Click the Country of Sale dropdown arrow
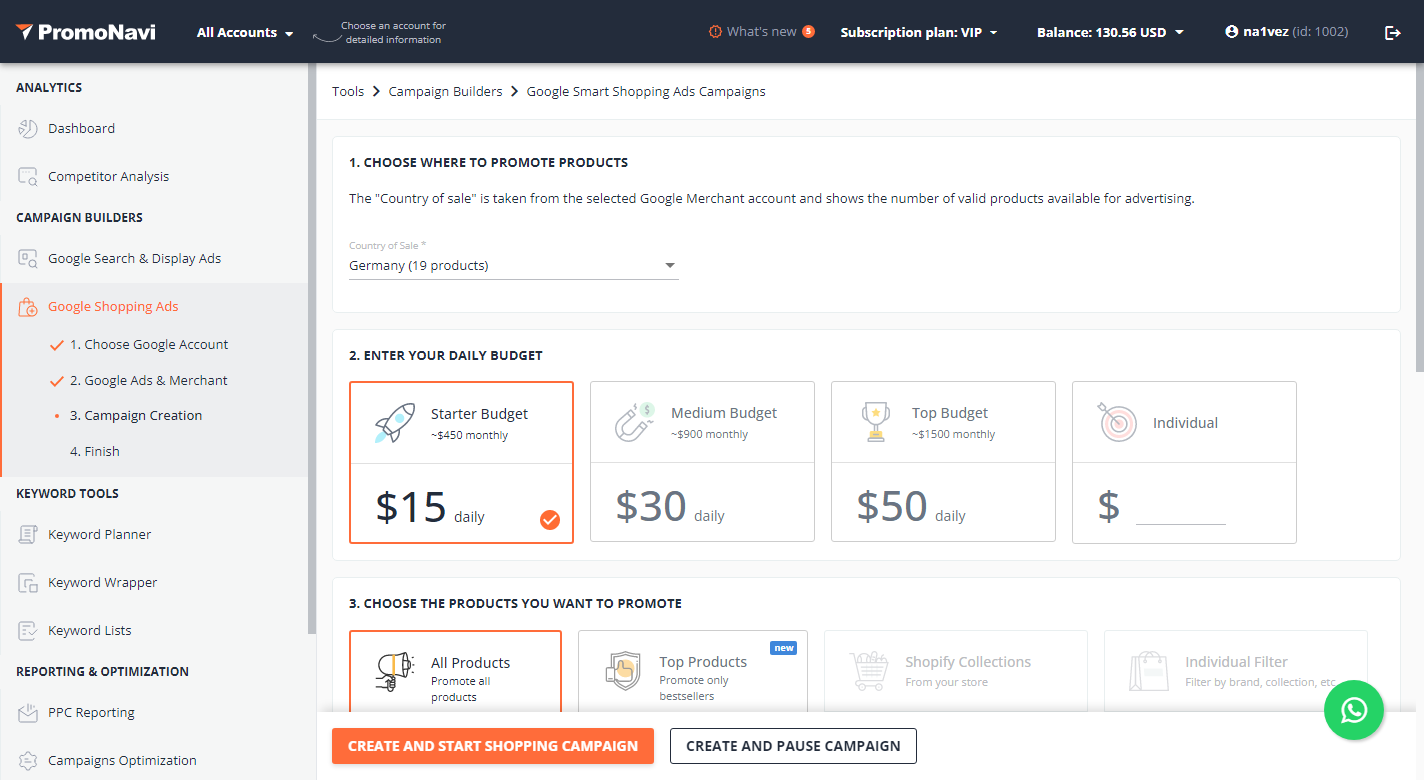 click(670, 266)
